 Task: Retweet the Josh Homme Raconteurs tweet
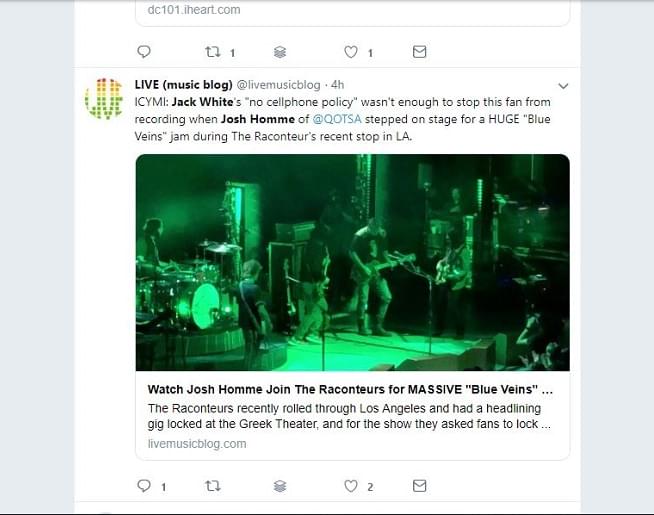click(213, 486)
